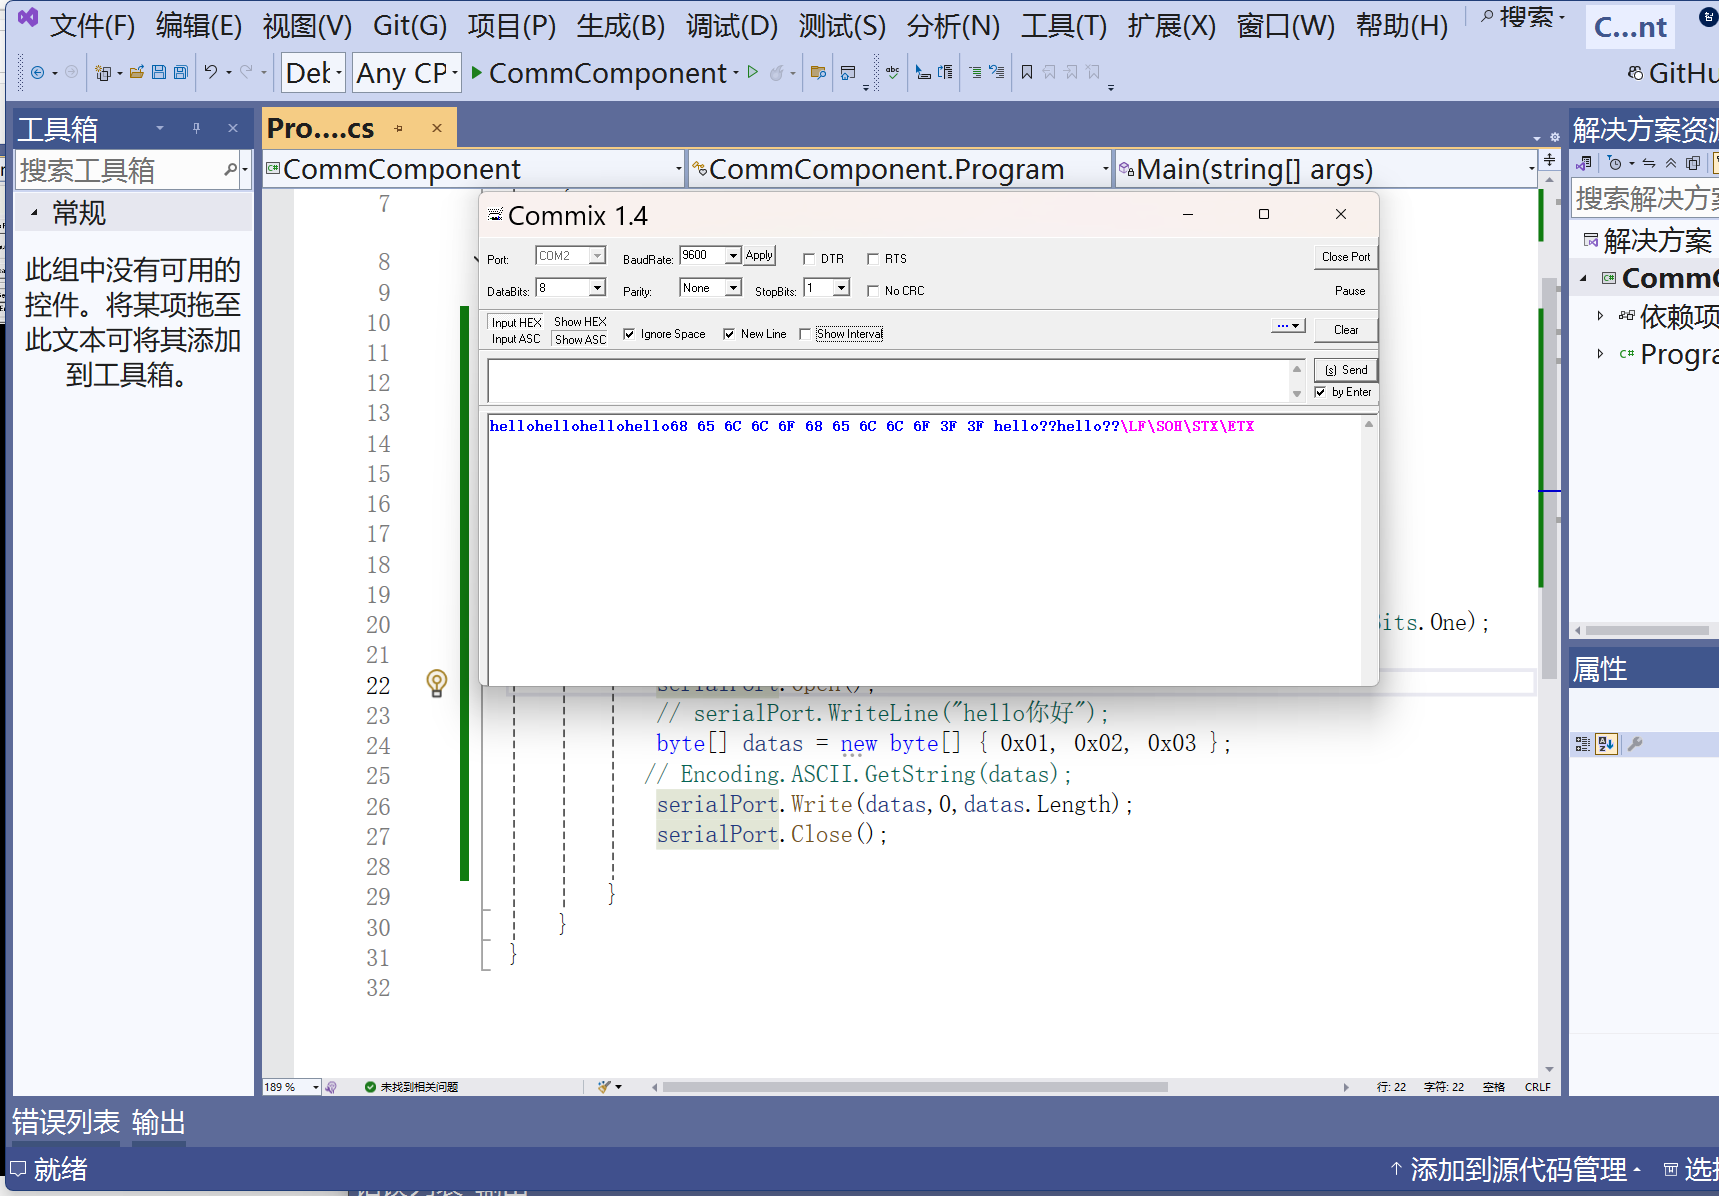The width and height of the screenshot is (1719, 1196).
Task: Click the hot reload flame icon
Action: 776,72
